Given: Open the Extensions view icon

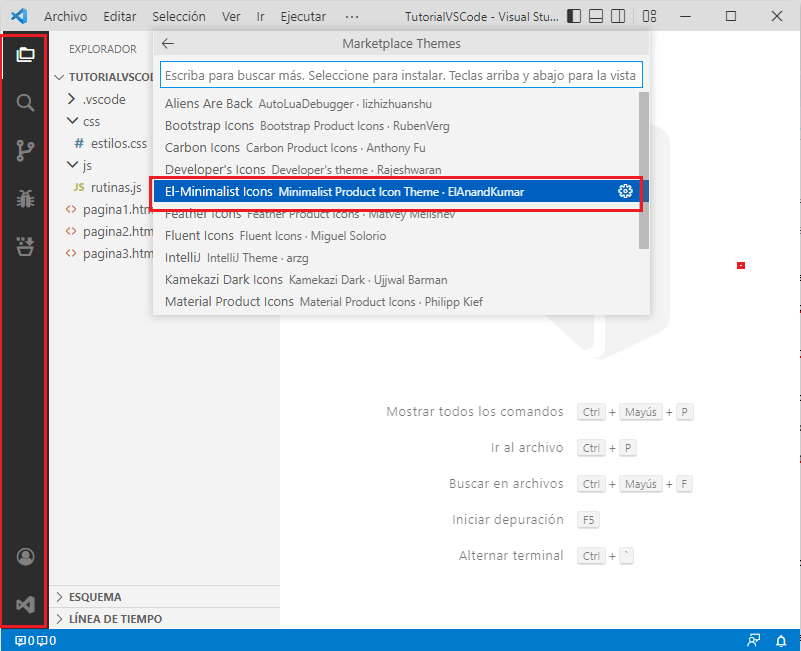Looking at the screenshot, I should (25, 246).
